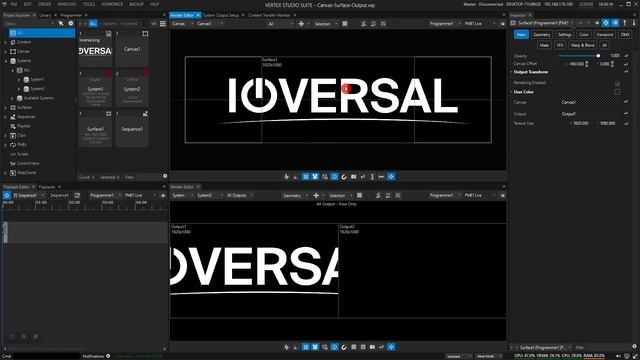The height and width of the screenshot is (360, 640).
Task: Select the ioversal.png content thumbnail
Action: coord(95,49)
